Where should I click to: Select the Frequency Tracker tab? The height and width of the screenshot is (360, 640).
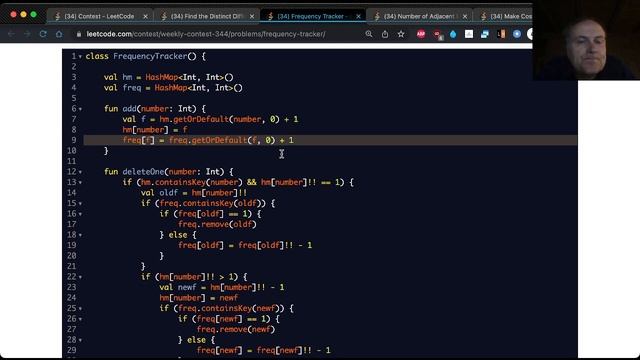coord(312,16)
